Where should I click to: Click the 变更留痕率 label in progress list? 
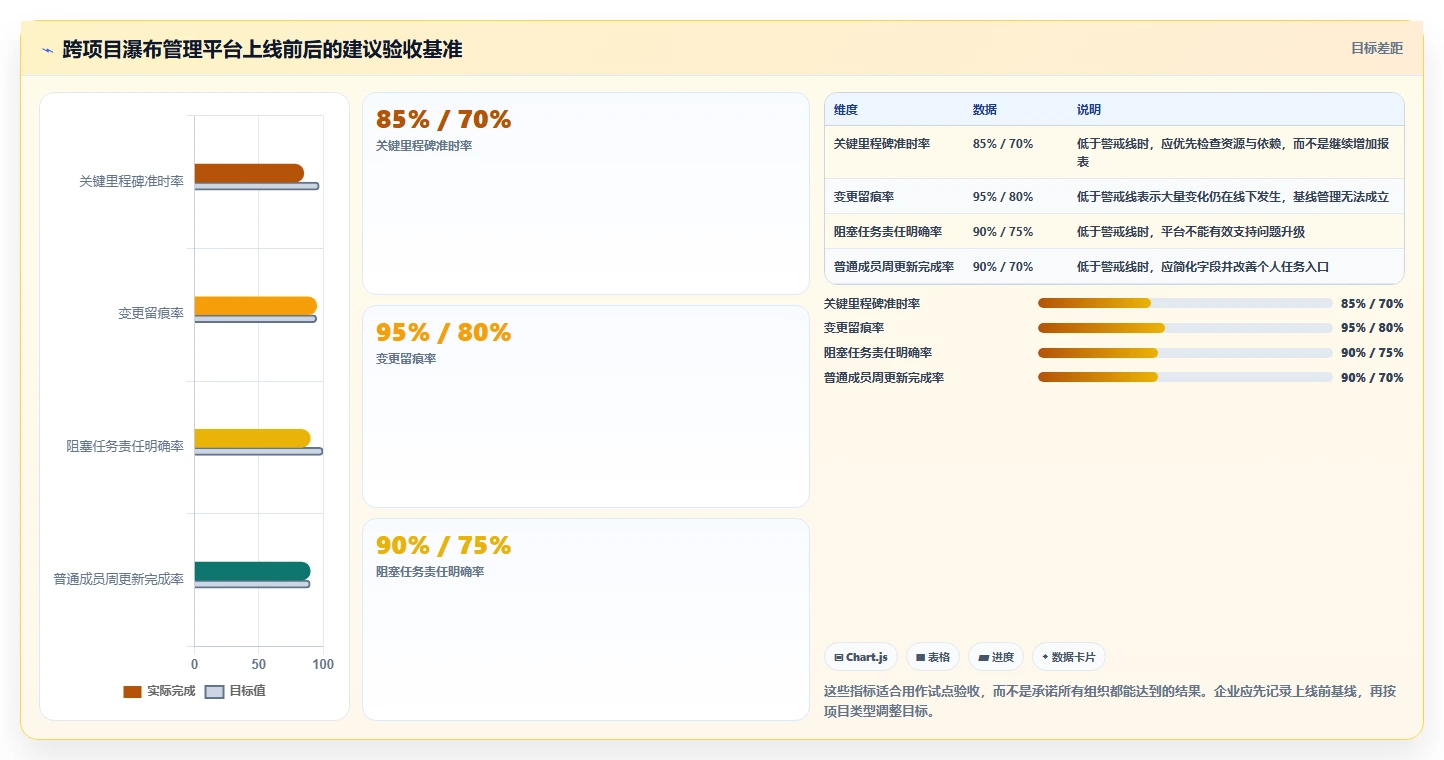pyautogui.click(x=854, y=328)
